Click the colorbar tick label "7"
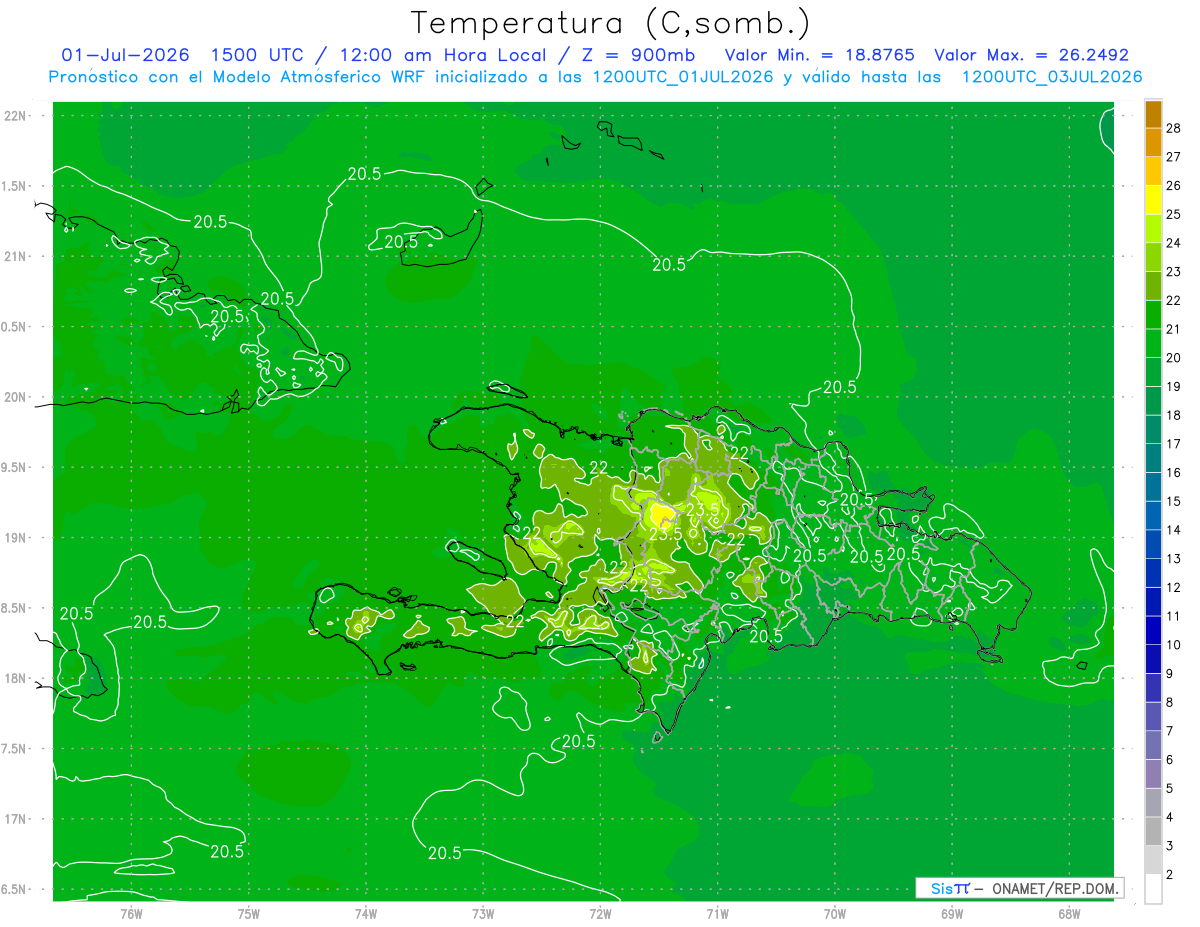The height and width of the screenshot is (927, 1200). coord(1170,731)
